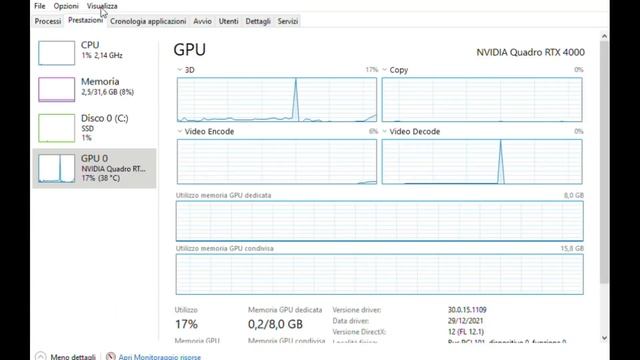Click the Video Encode usage graph
Screen dimensions: 640x360
click(277, 162)
